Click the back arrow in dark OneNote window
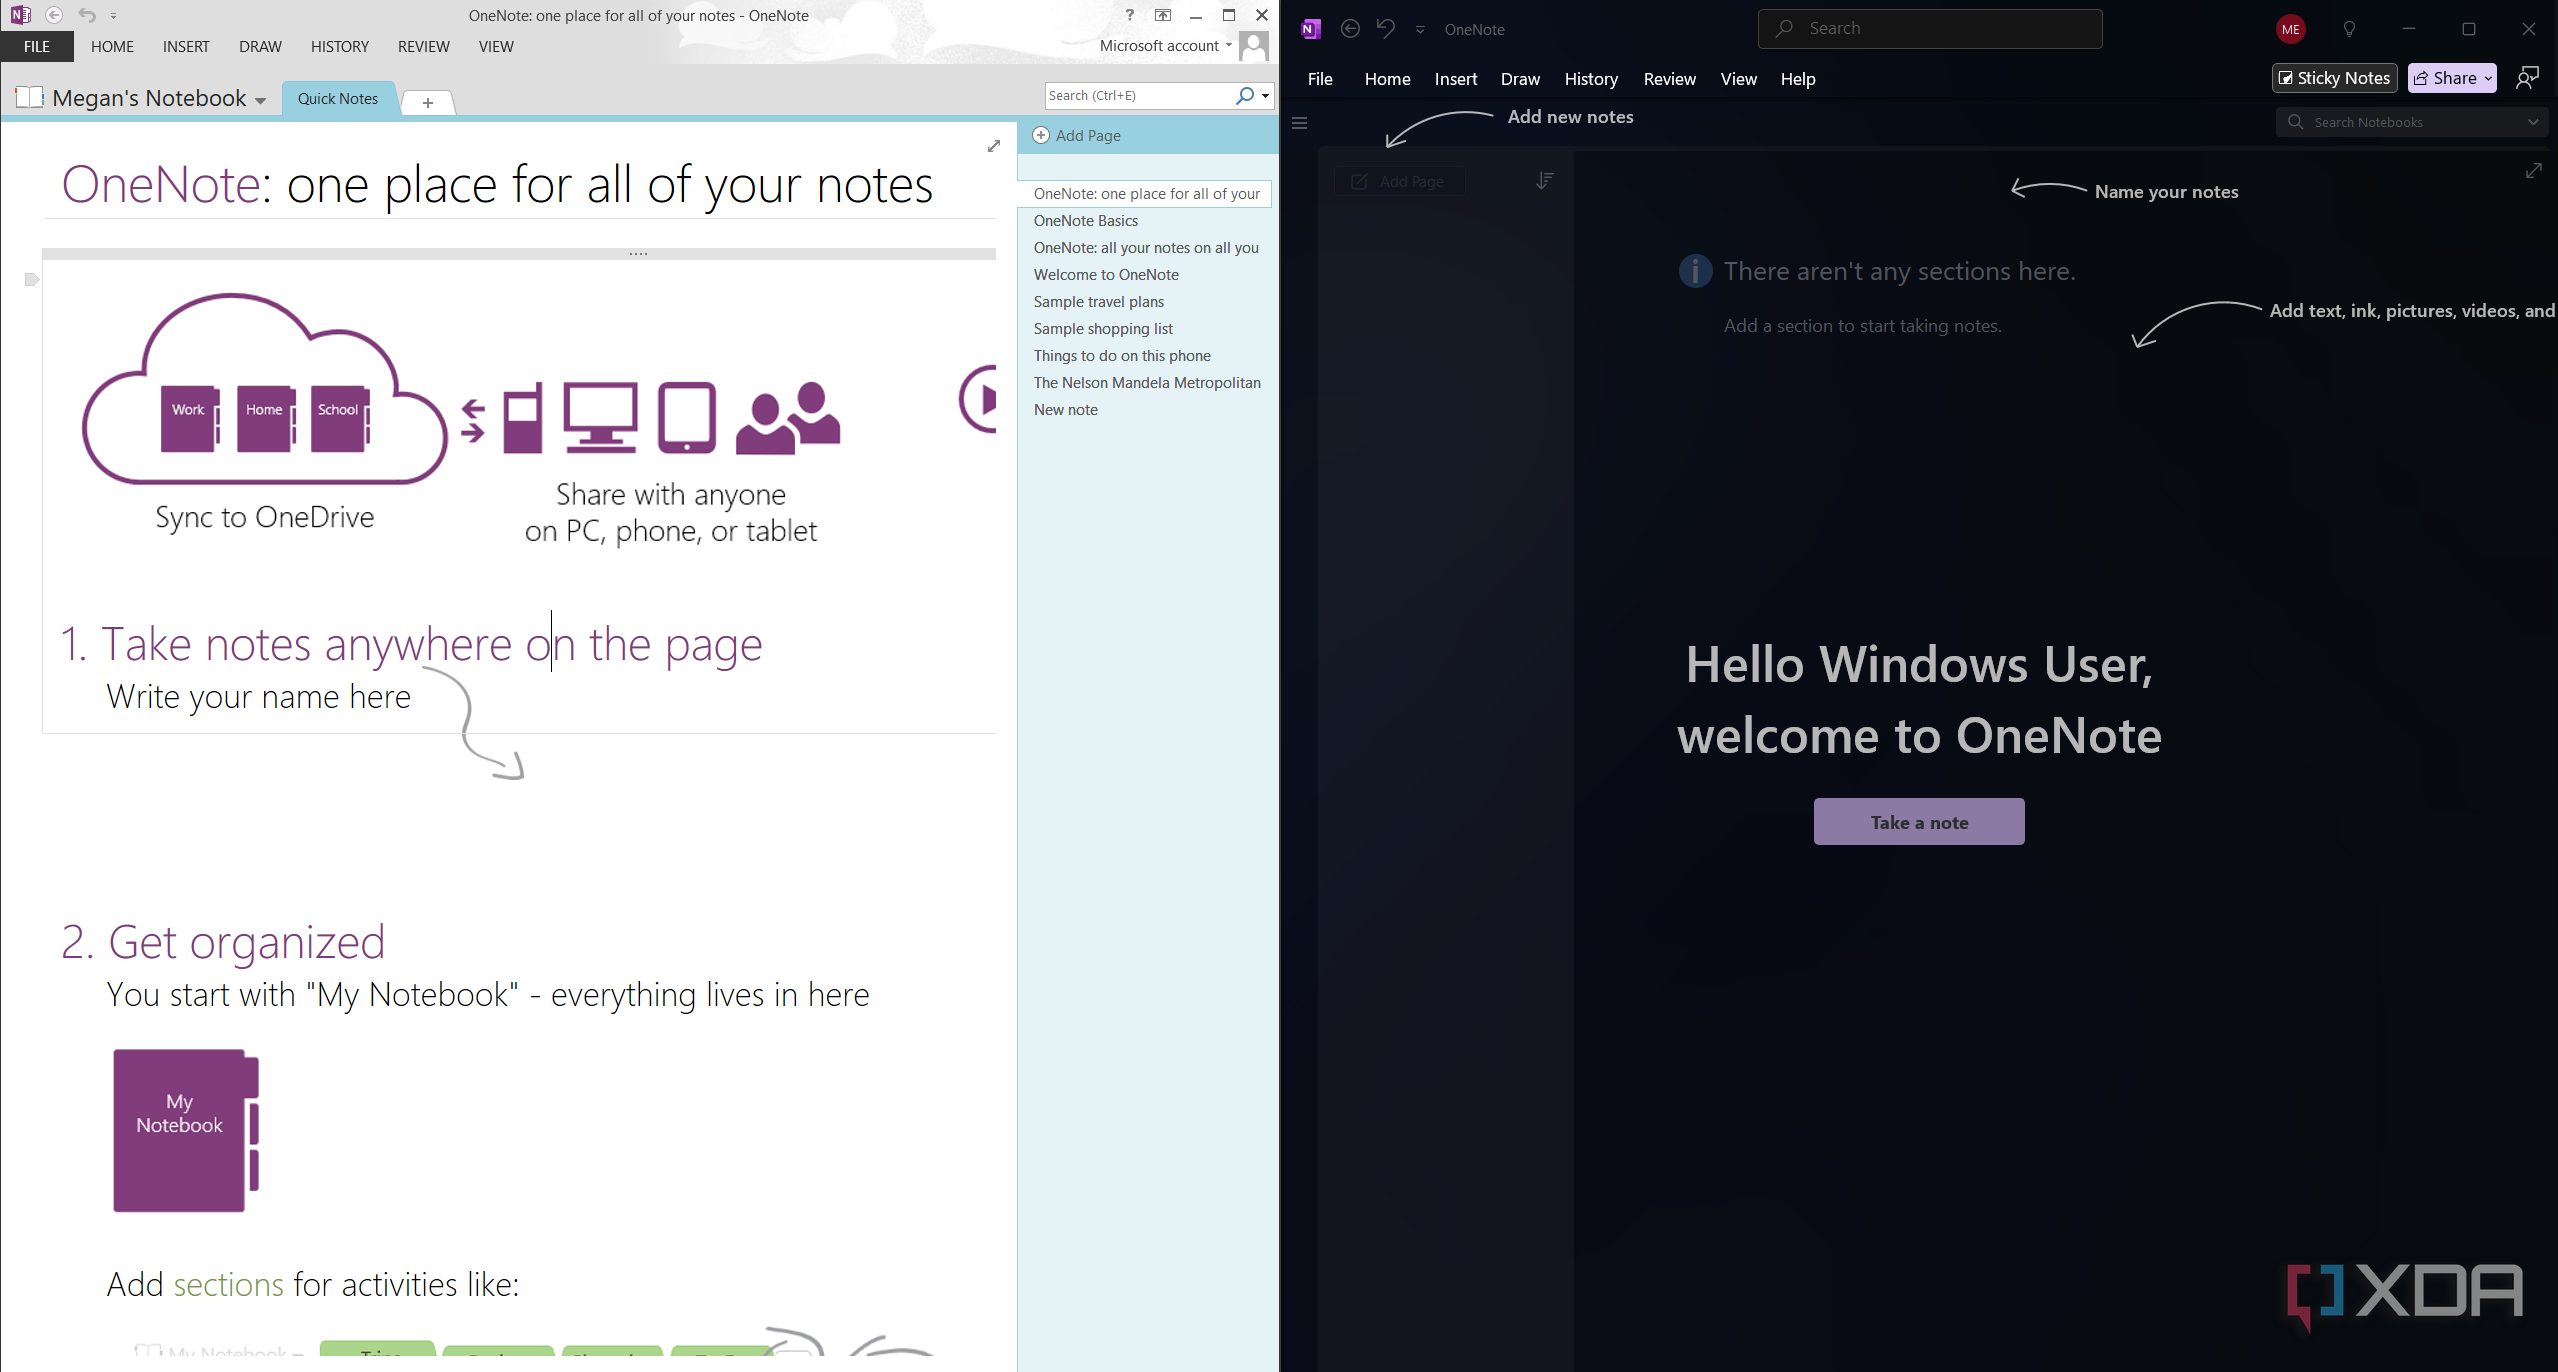 (x=1350, y=29)
